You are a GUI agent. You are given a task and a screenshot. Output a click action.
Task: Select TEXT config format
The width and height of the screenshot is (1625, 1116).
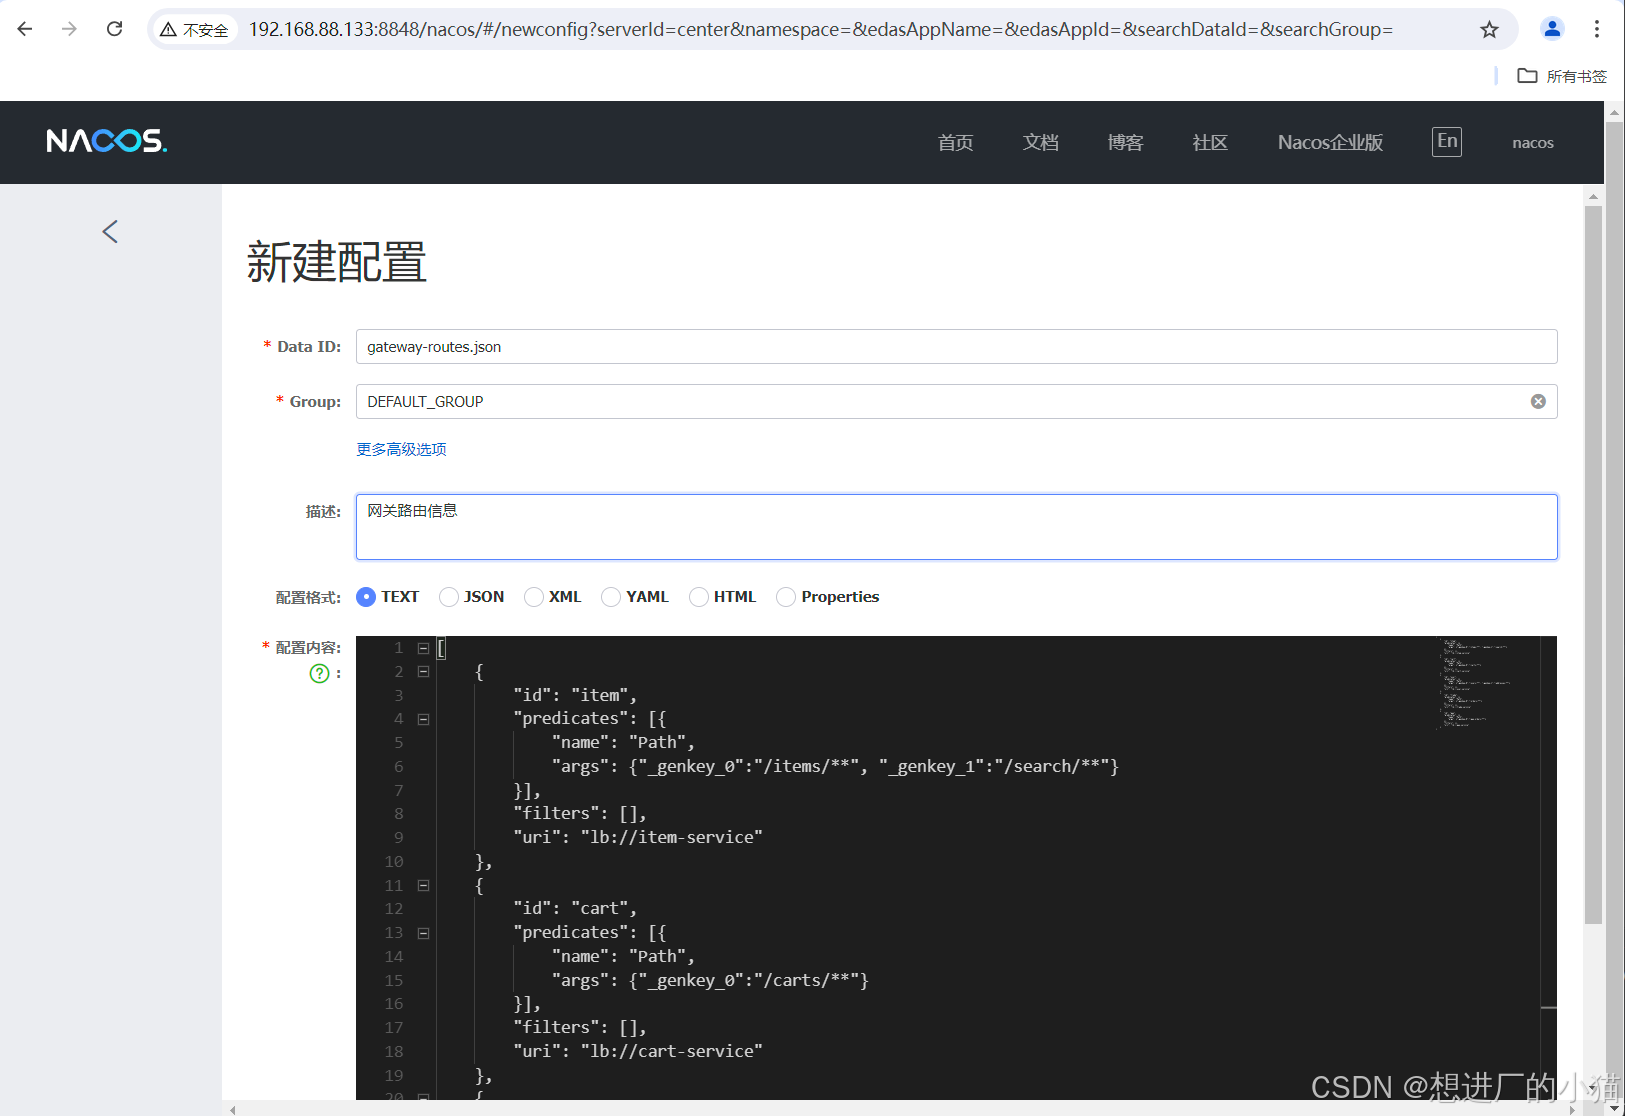[x=366, y=597]
